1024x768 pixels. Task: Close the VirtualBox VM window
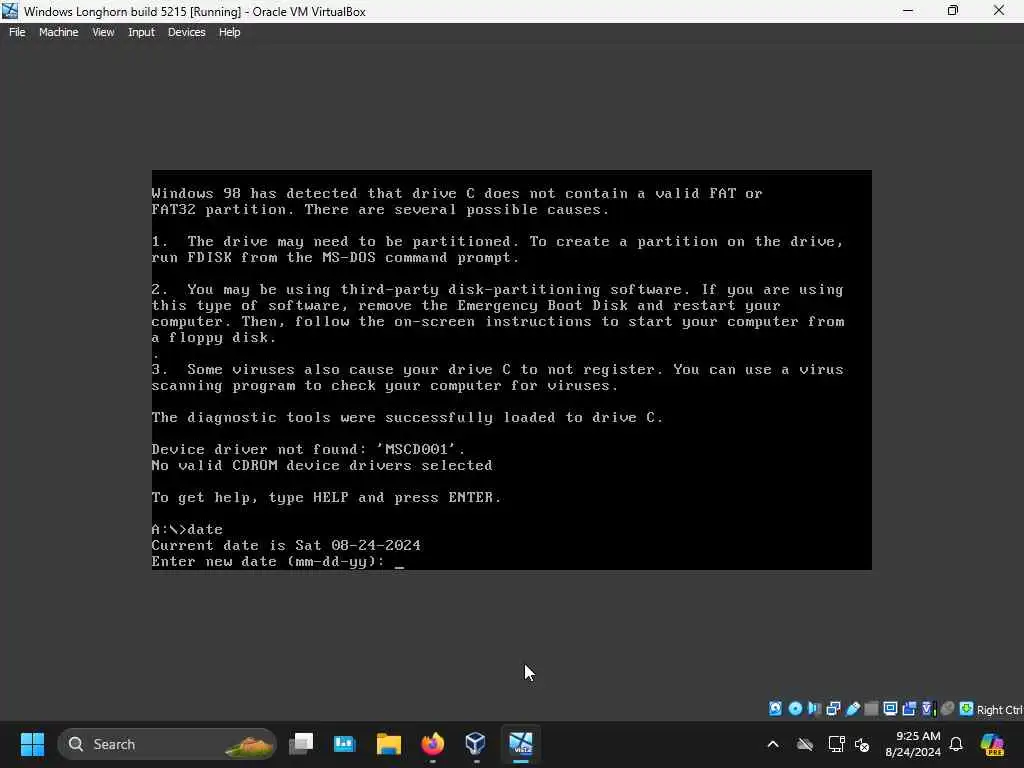coord(999,11)
